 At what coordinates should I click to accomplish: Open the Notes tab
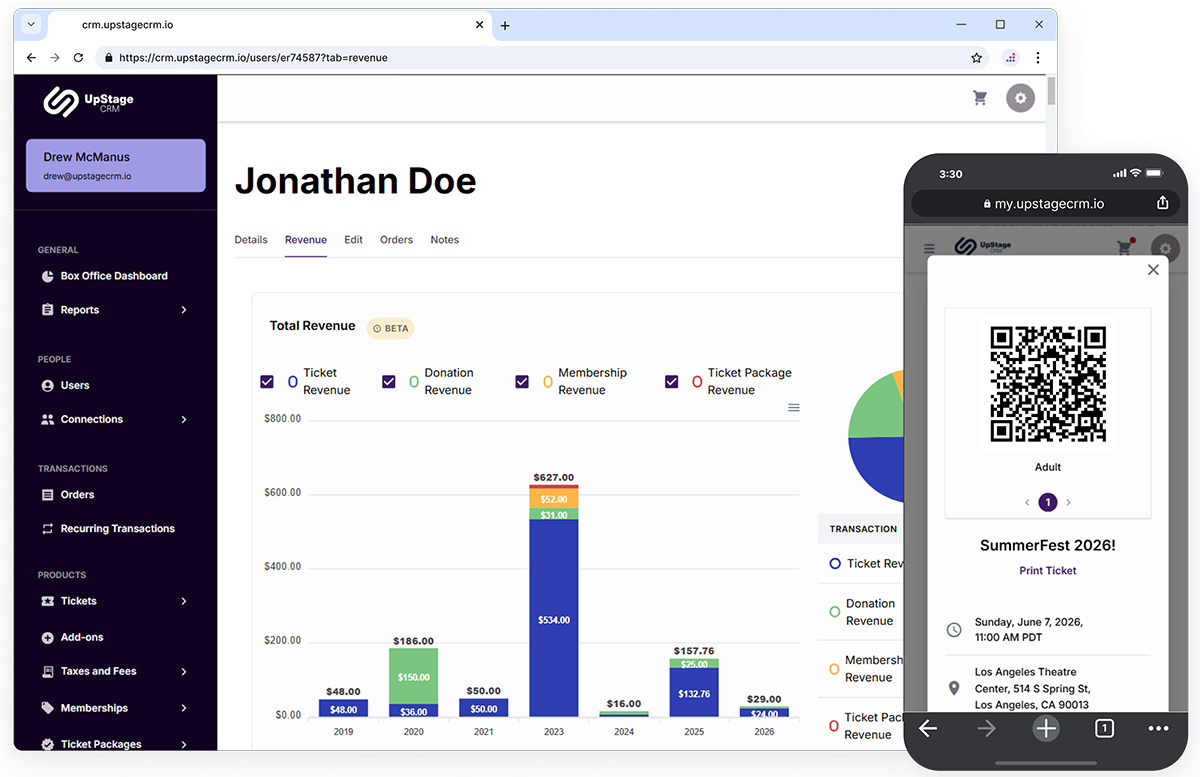point(444,240)
